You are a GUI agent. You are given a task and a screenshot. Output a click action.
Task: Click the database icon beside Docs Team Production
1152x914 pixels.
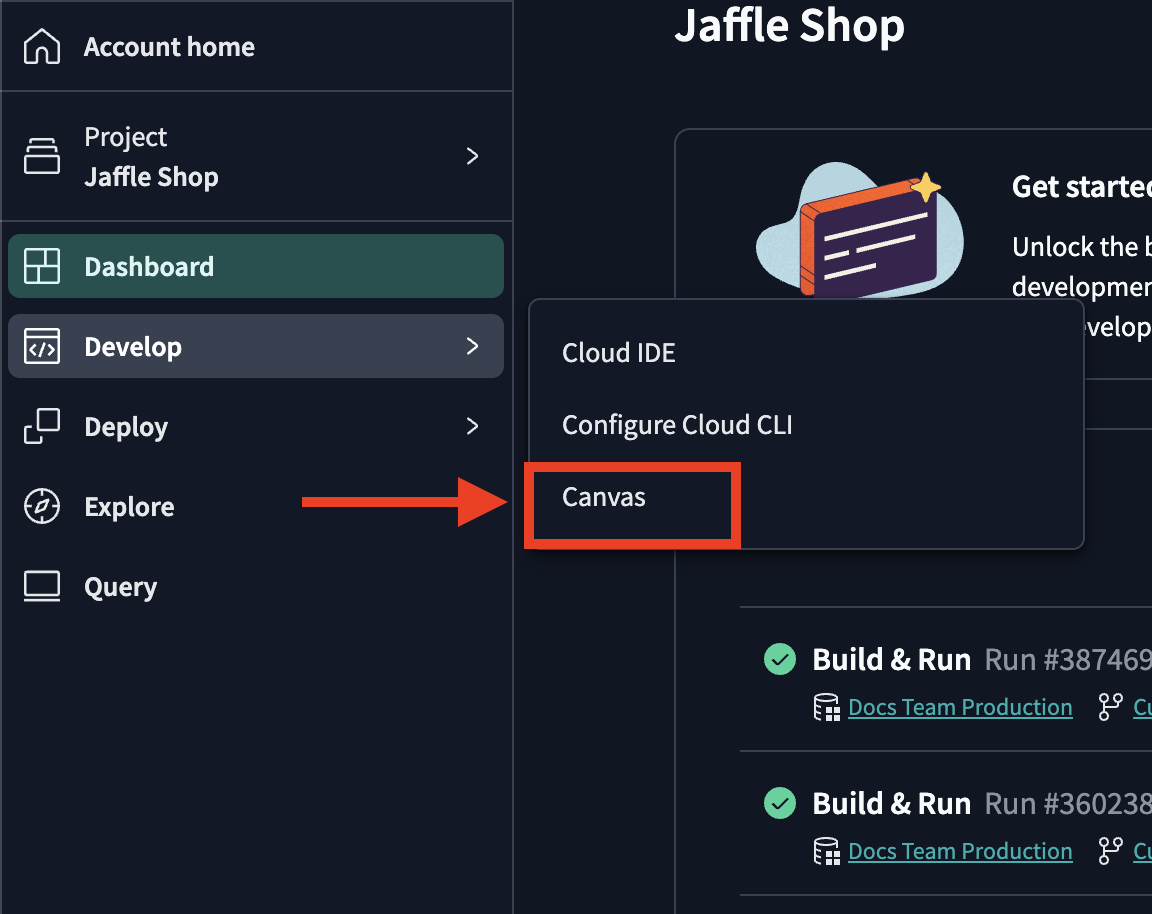[x=827, y=707]
